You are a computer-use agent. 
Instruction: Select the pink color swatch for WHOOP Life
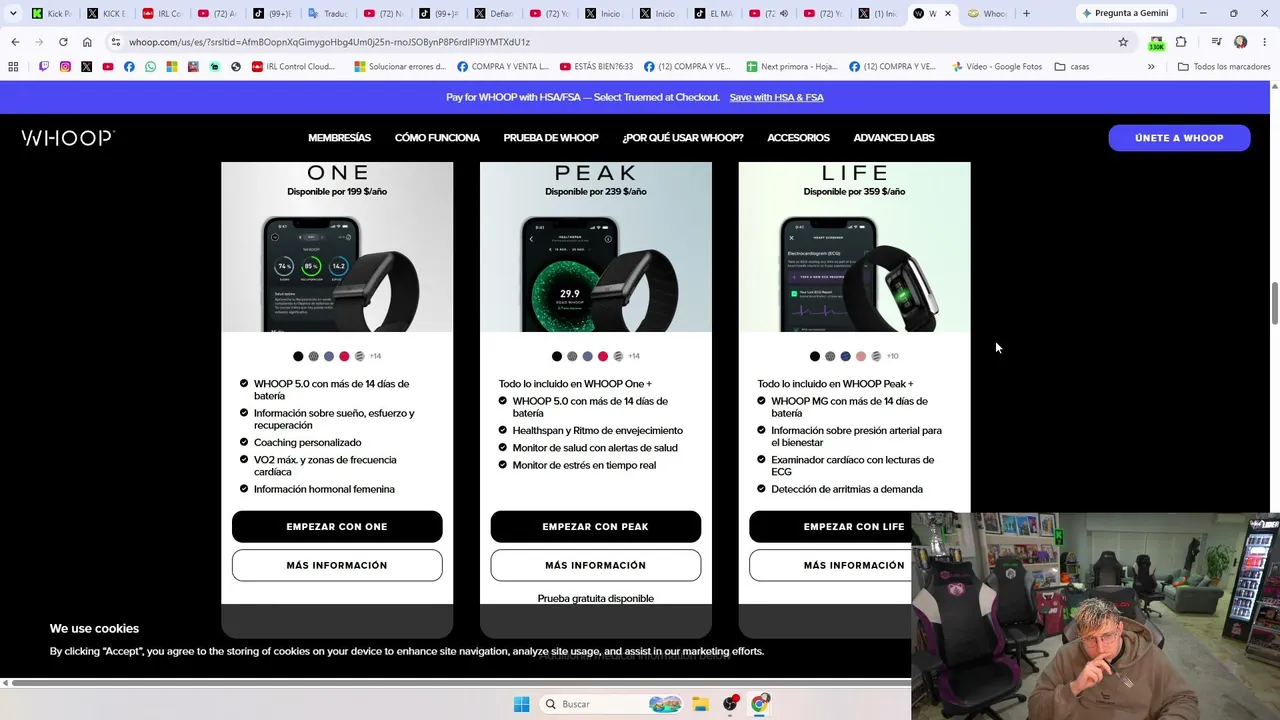pos(861,356)
